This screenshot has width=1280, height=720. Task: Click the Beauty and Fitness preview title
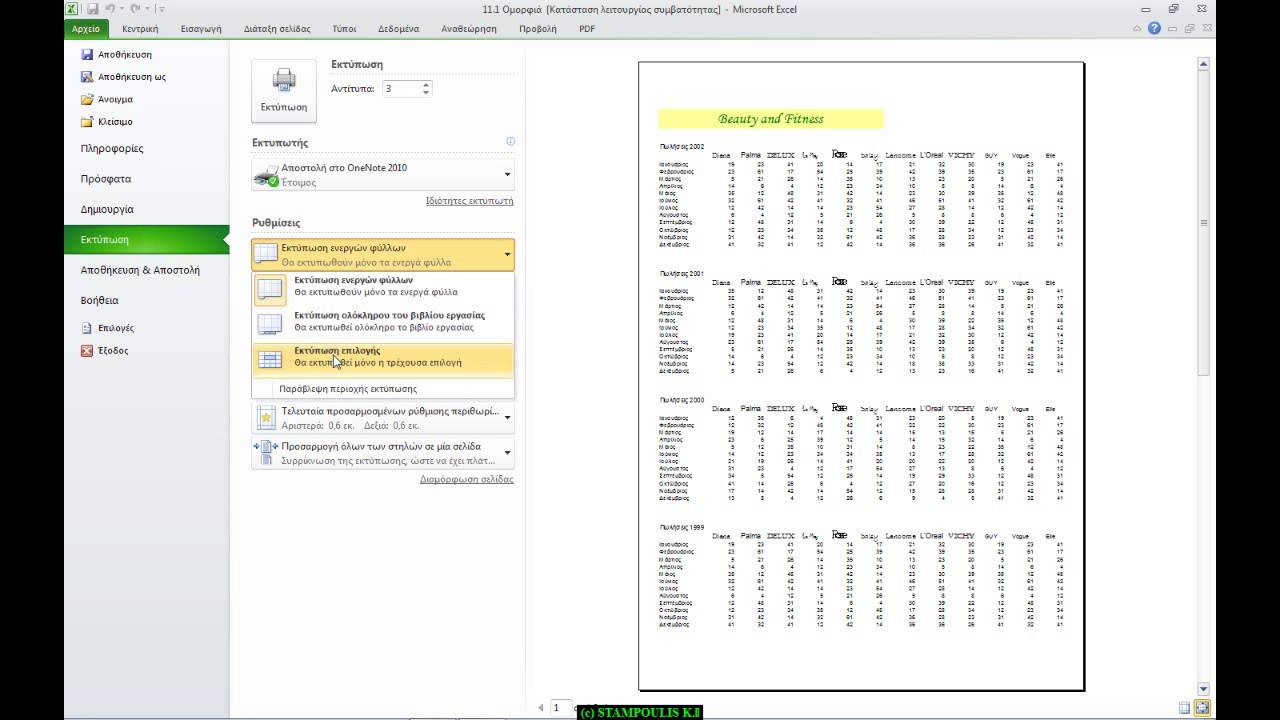pyautogui.click(x=771, y=119)
